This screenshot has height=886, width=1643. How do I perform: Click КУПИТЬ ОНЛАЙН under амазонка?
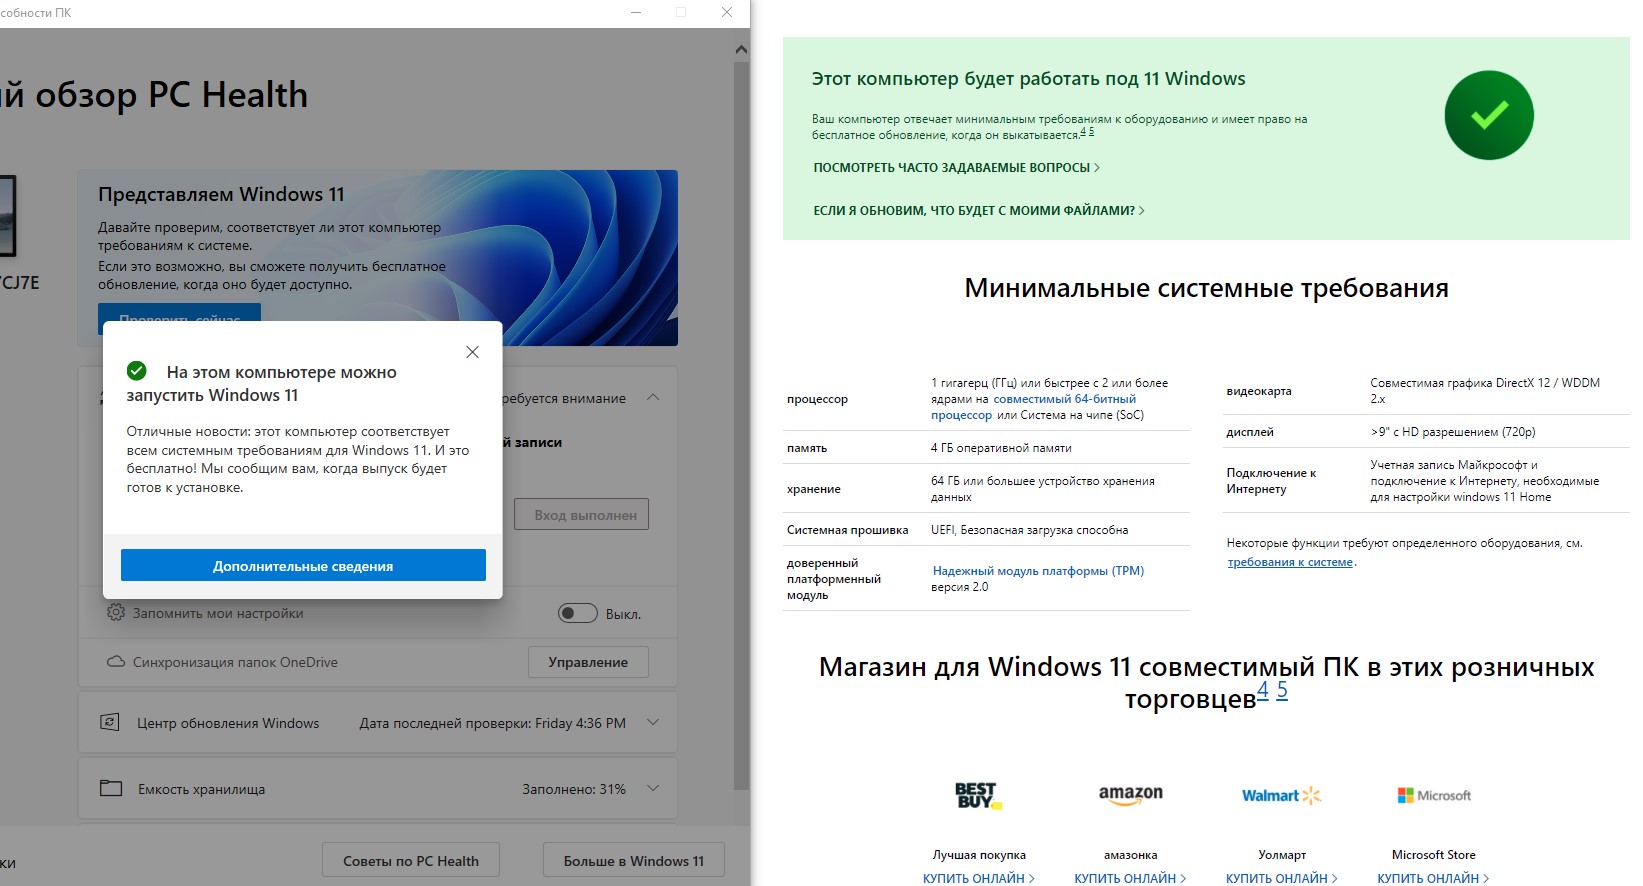[x=1130, y=879]
